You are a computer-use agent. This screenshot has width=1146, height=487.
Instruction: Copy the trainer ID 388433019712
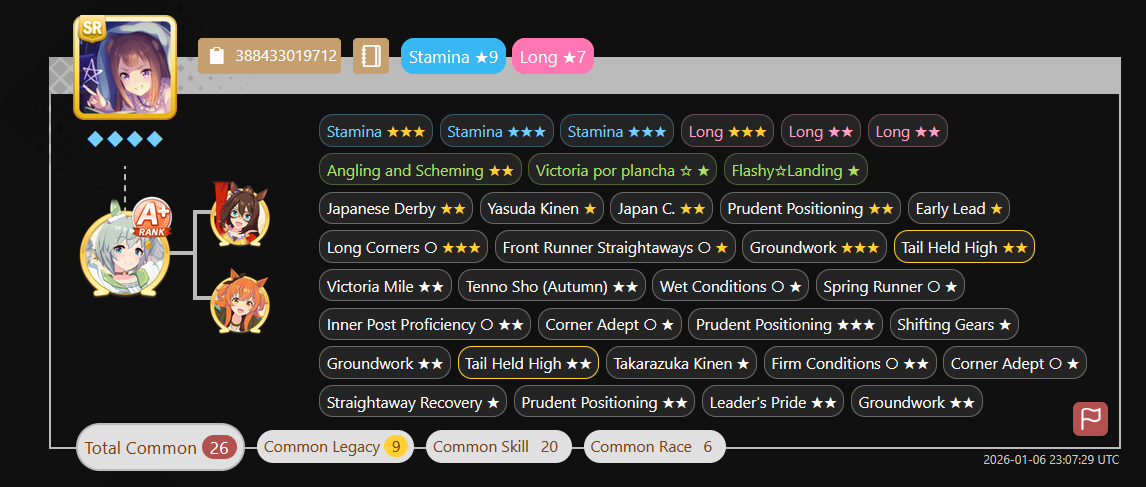pyautogui.click(x=269, y=56)
